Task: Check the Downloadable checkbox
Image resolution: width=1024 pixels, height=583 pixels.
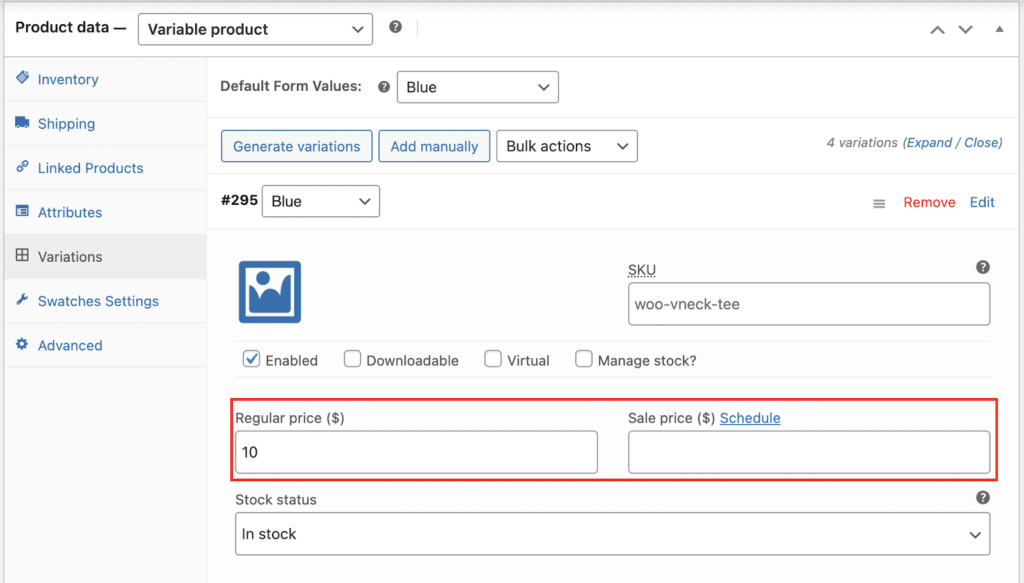Action: (x=352, y=359)
